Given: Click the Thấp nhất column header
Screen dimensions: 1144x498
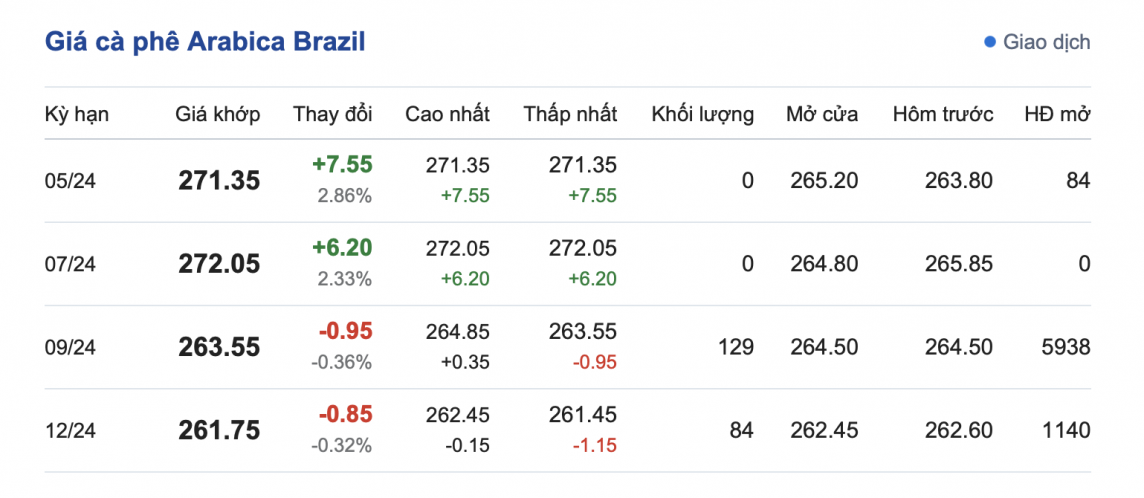Looking at the screenshot, I should click(x=570, y=114).
